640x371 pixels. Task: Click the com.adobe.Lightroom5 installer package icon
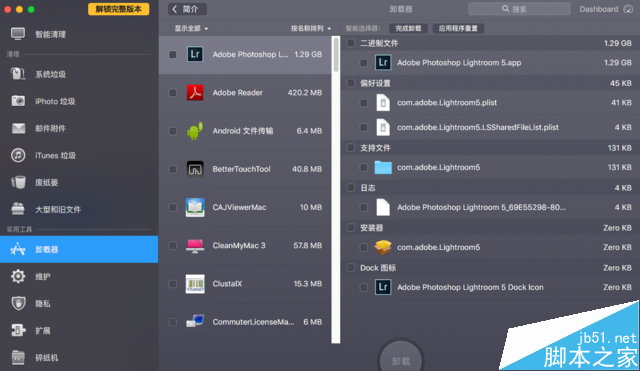point(383,247)
